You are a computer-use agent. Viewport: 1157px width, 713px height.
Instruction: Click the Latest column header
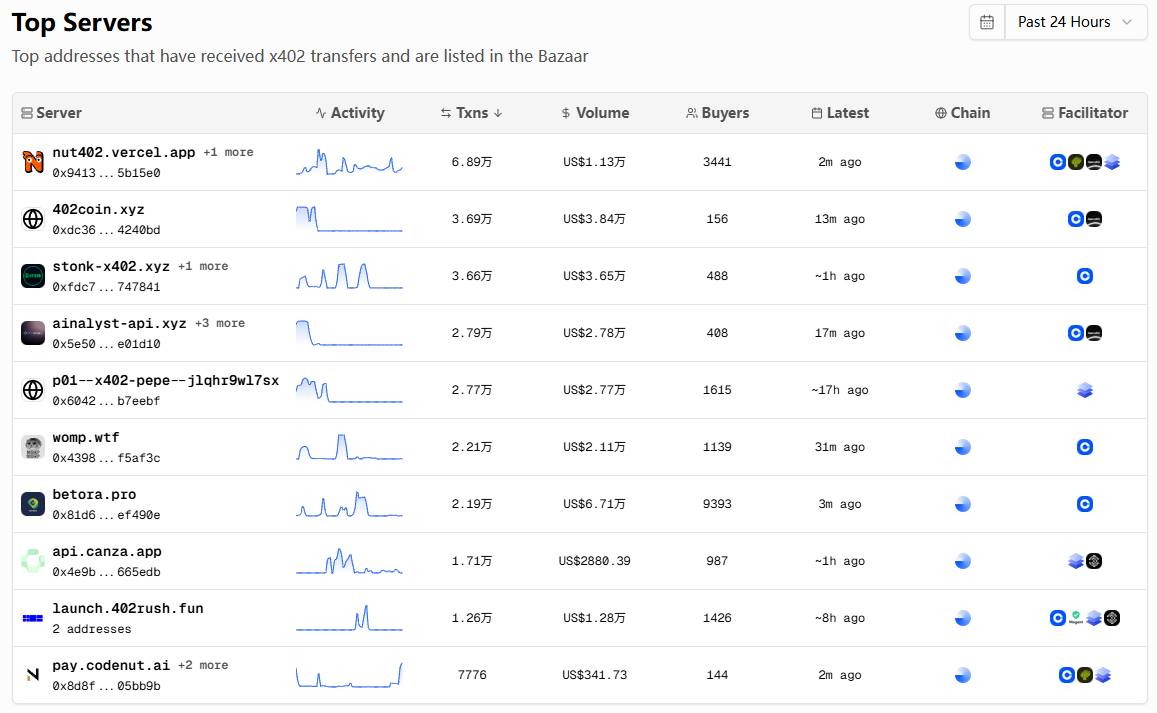pos(840,113)
